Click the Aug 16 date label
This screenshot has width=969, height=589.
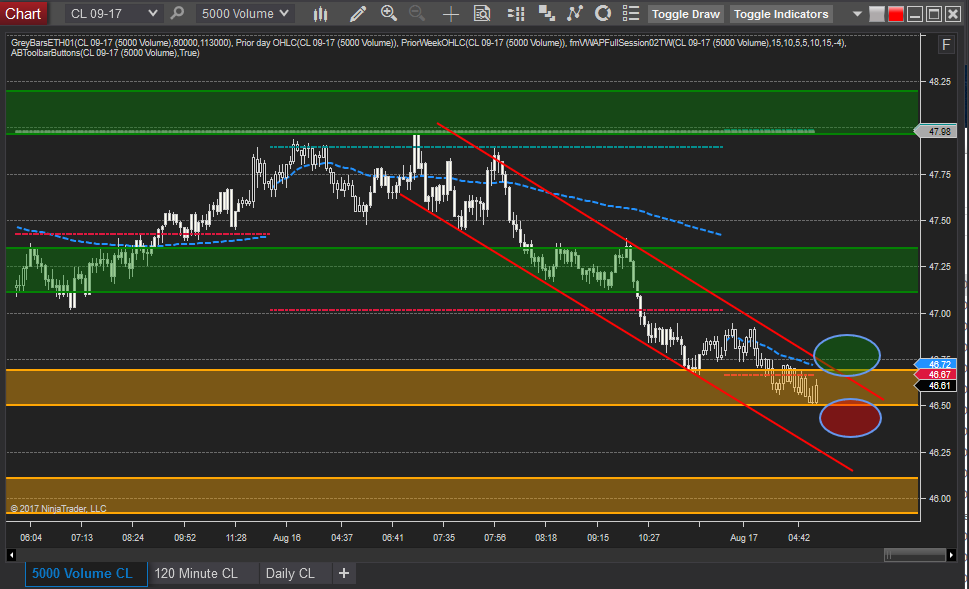(287, 538)
